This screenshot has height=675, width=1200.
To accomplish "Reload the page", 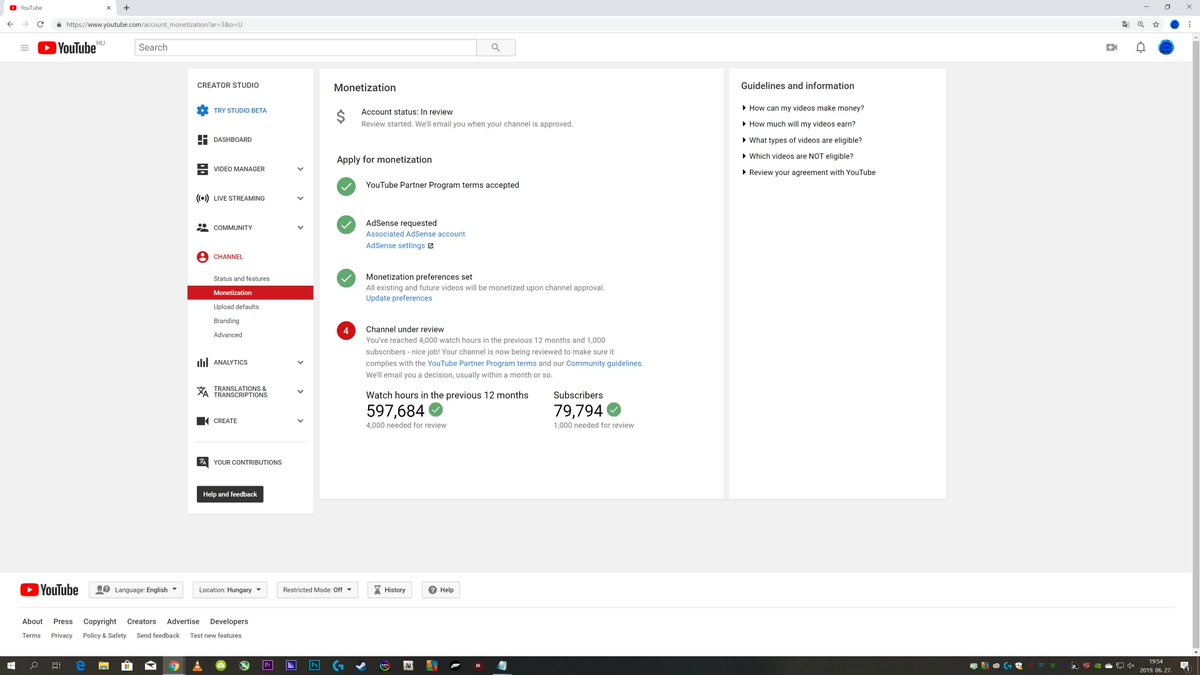I will click(x=40, y=24).
